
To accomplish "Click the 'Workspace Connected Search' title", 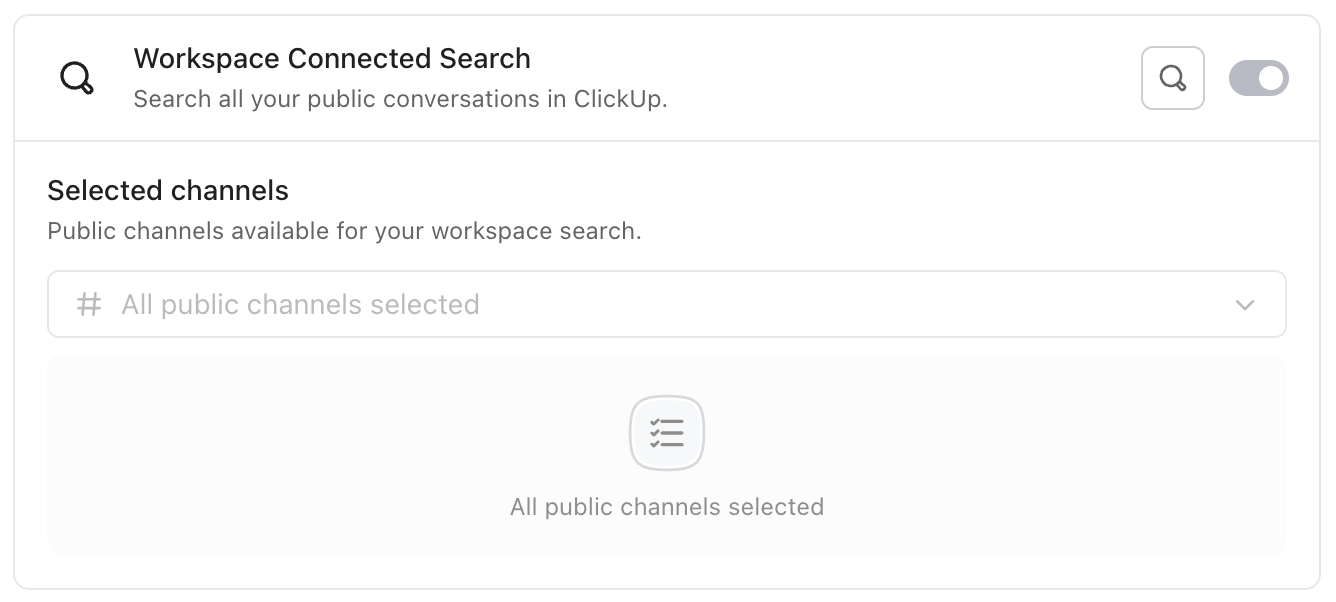I will tap(332, 59).
